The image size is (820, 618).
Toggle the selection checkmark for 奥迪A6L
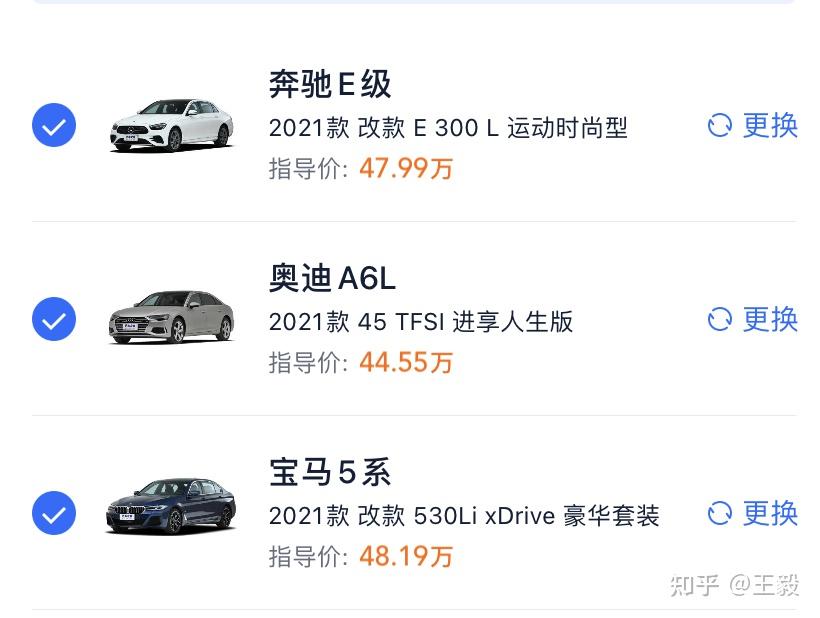tap(53, 319)
